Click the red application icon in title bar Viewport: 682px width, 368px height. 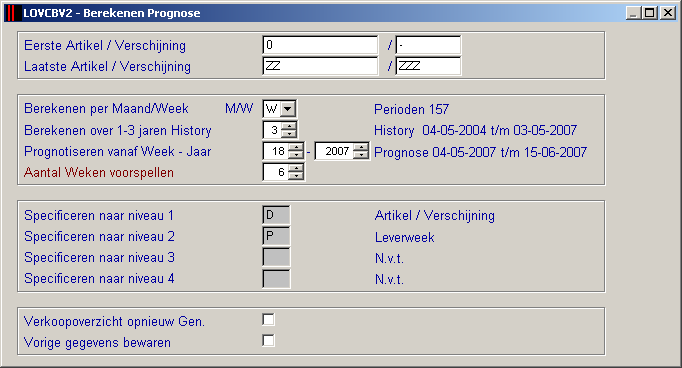pyautogui.click(x=12, y=13)
